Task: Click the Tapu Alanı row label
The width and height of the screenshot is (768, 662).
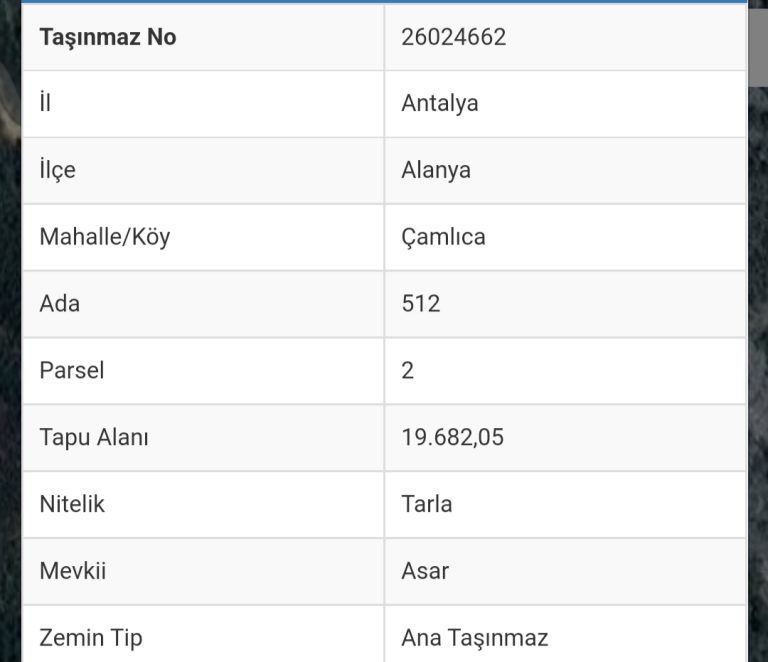Action: [94, 438]
